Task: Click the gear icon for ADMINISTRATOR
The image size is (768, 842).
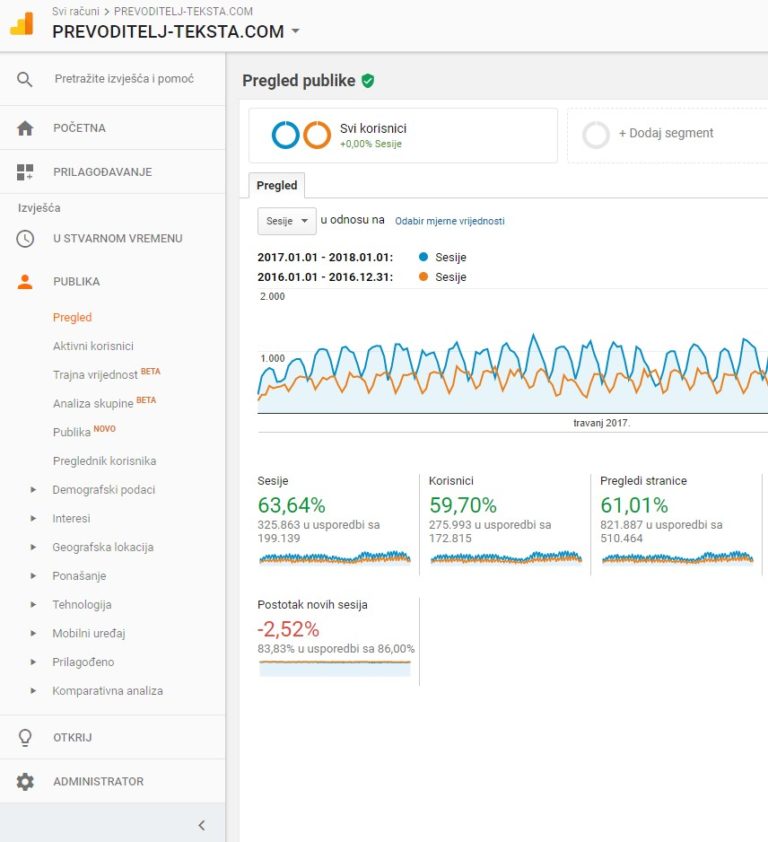Action: [25, 781]
